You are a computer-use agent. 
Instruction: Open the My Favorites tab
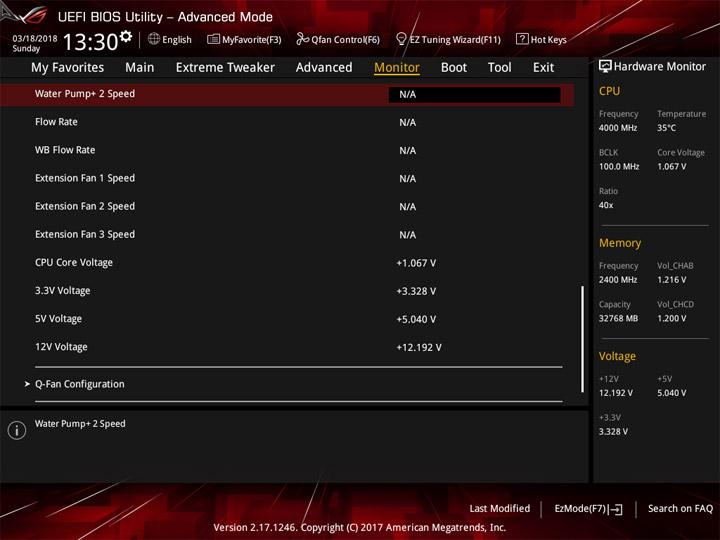click(x=68, y=68)
